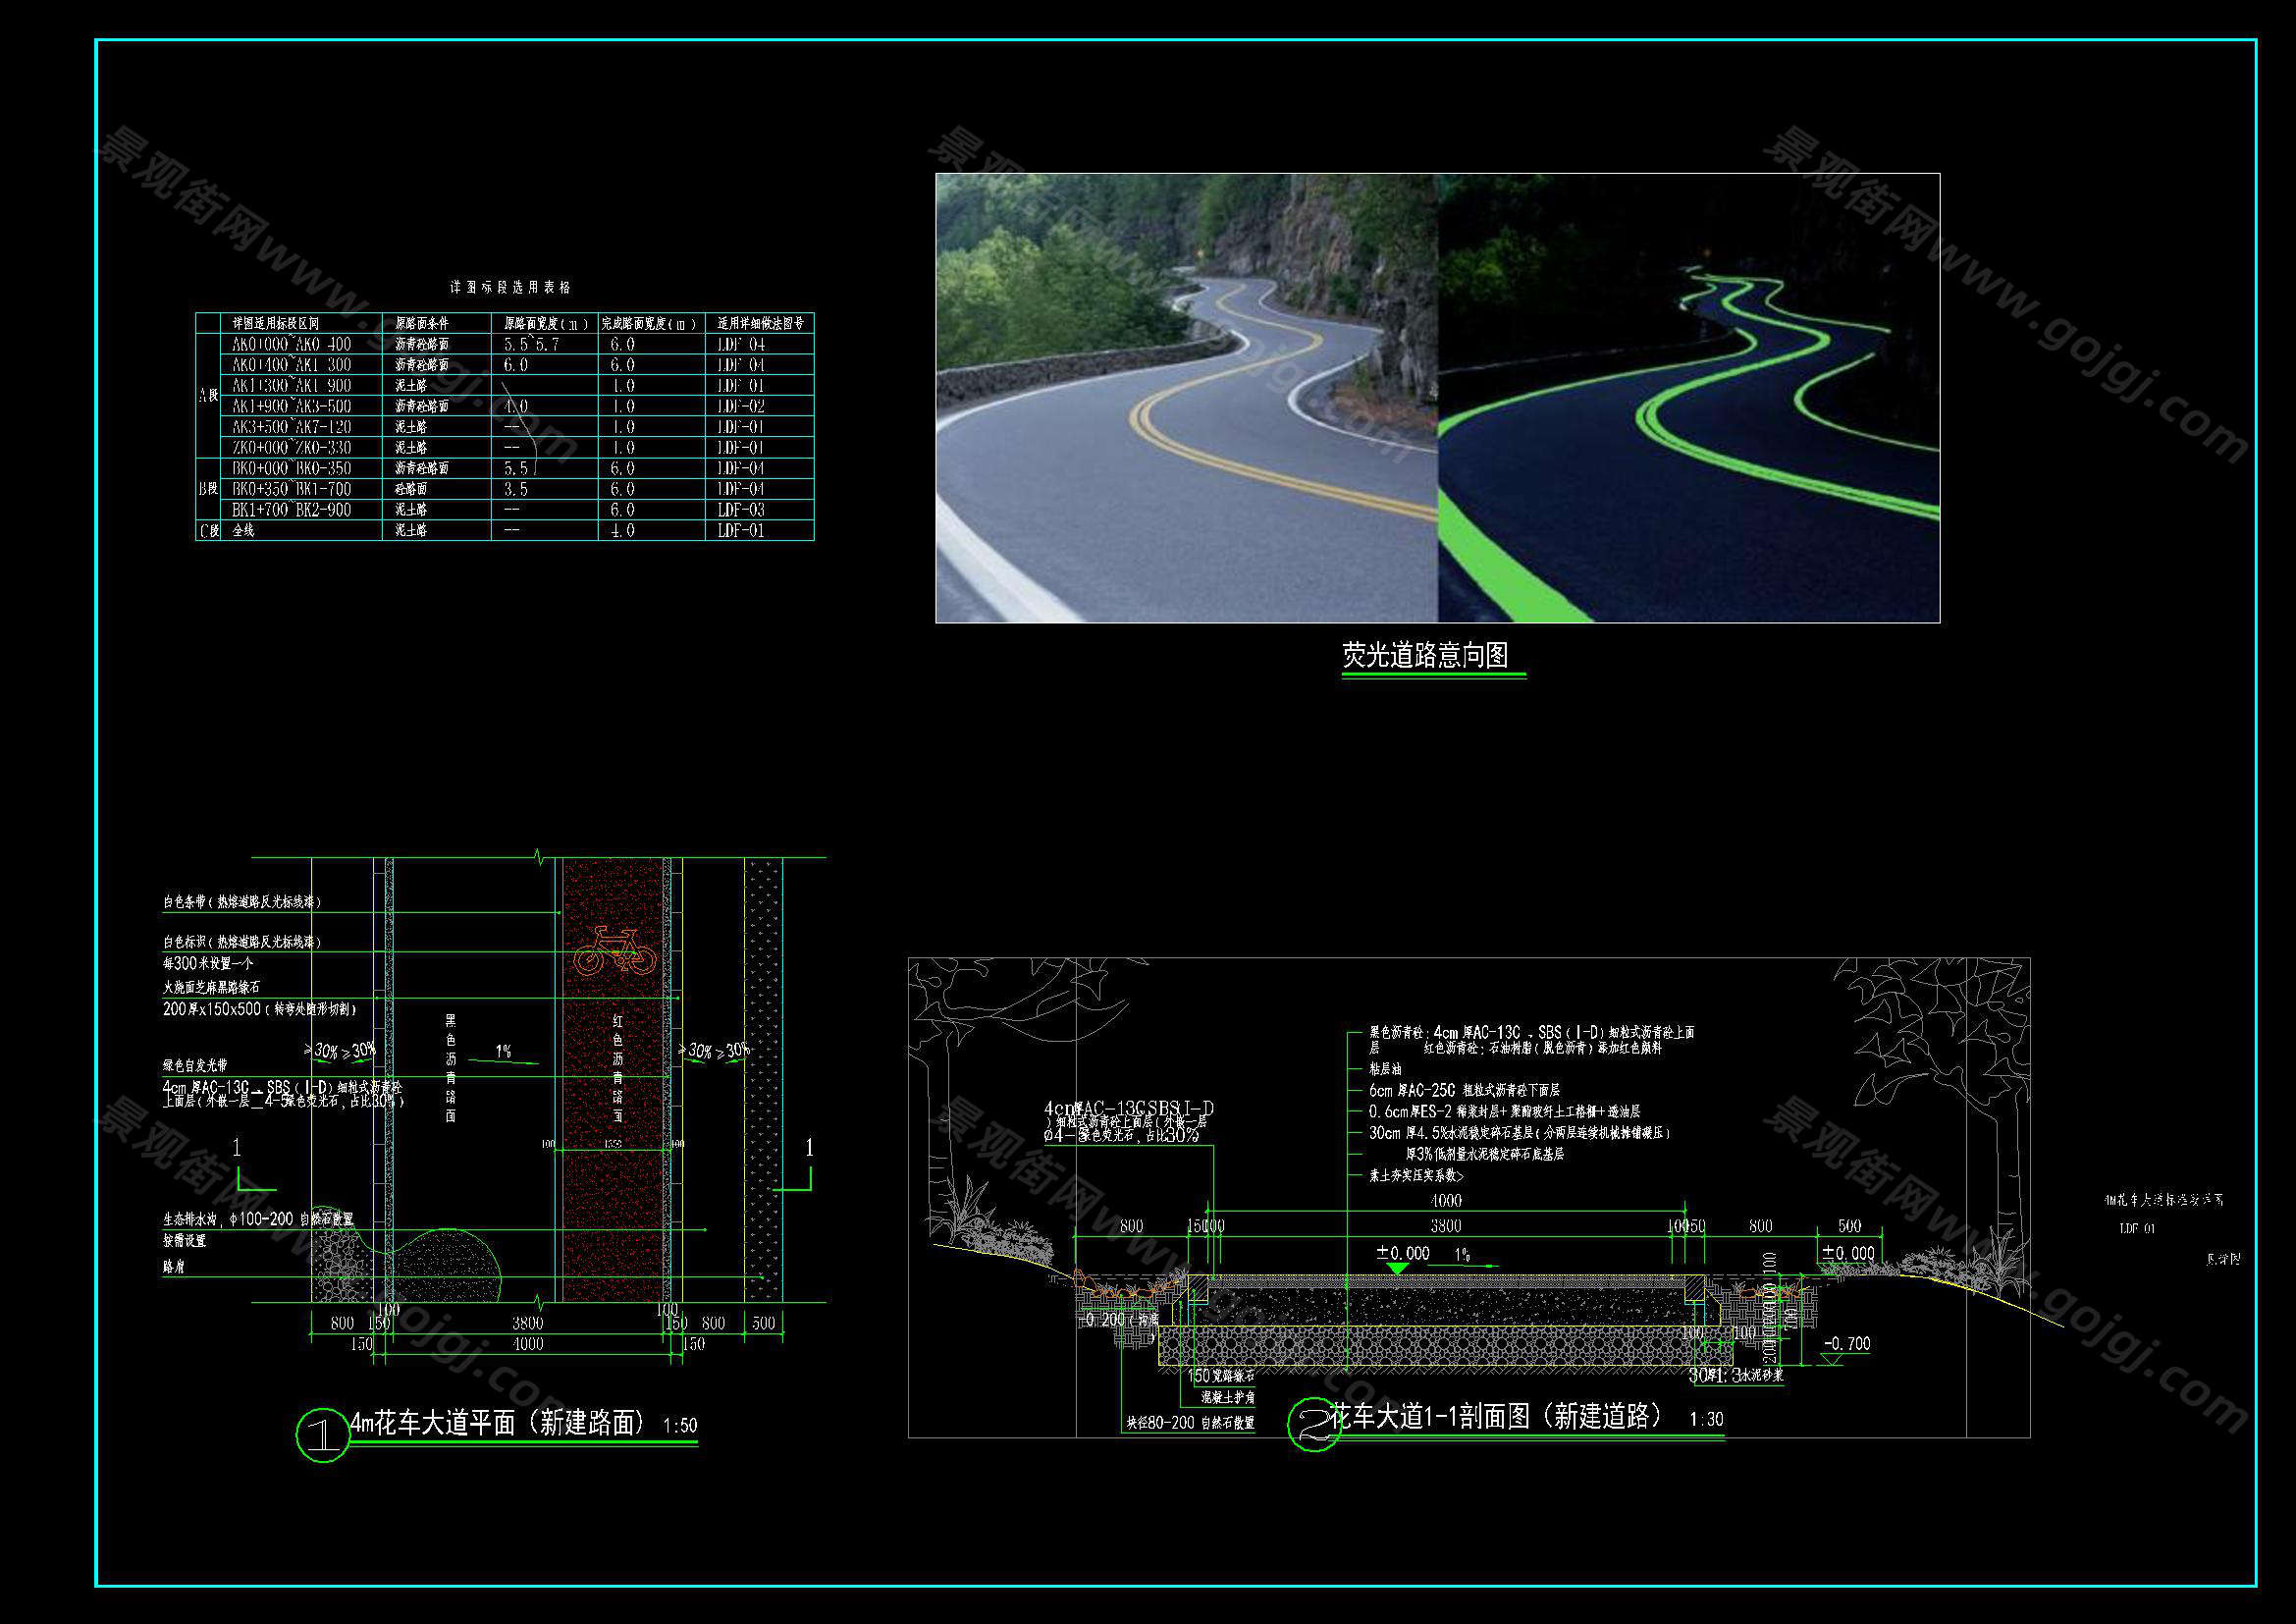This screenshot has height=1624, width=2296.
Task: Click the ±0.000 elevation triangle marker
Action: pos(1398,1267)
